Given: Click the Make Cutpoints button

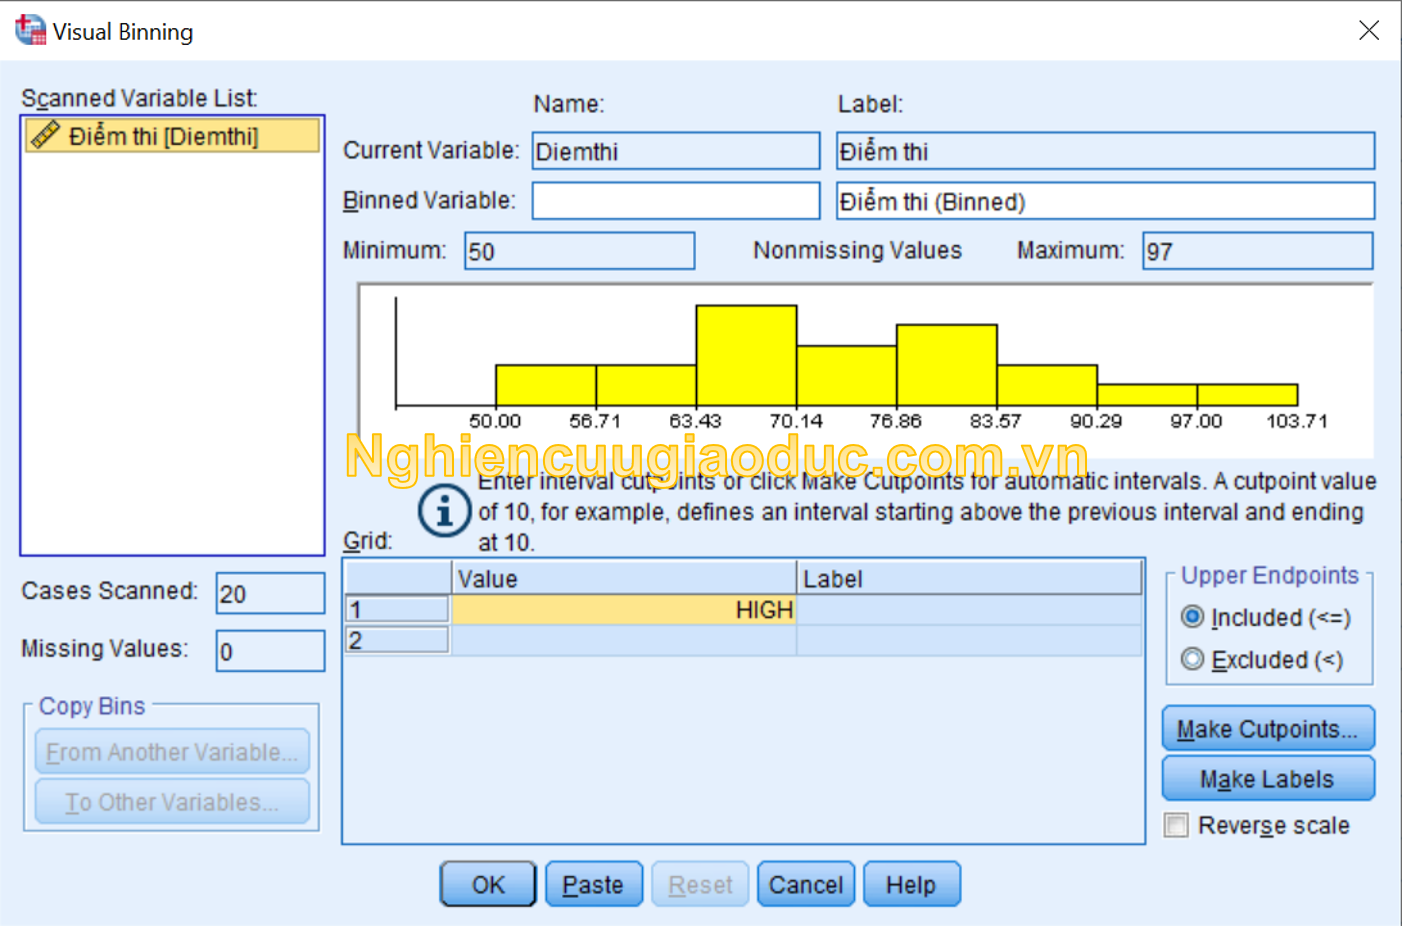Looking at the screenshot, I should [x=1267, y=729].
